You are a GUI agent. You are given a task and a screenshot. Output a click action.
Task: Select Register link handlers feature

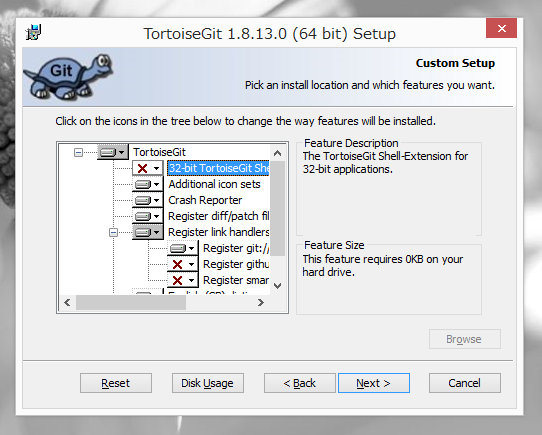tap(218, 232)
